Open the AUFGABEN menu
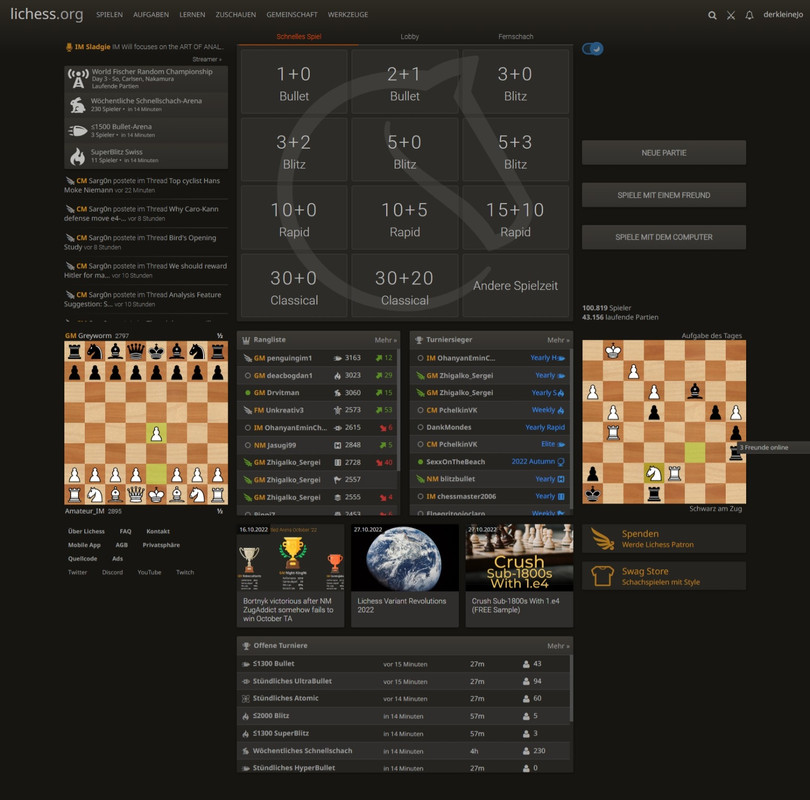 coord(151,15)
